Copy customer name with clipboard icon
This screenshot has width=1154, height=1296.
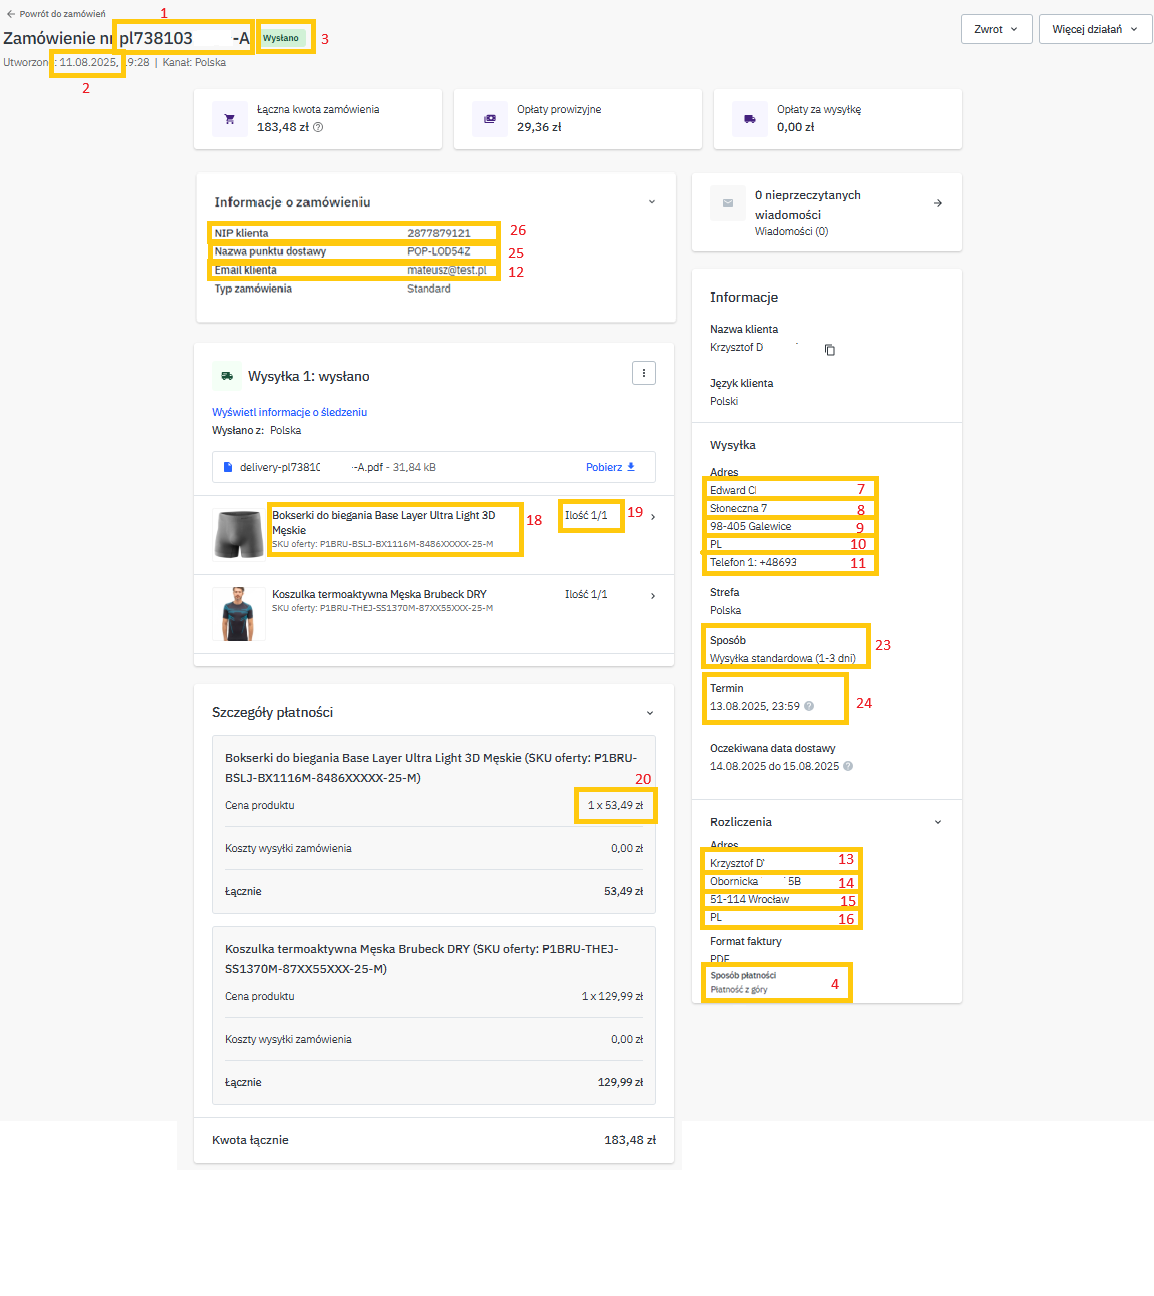(x=829, y=350)
